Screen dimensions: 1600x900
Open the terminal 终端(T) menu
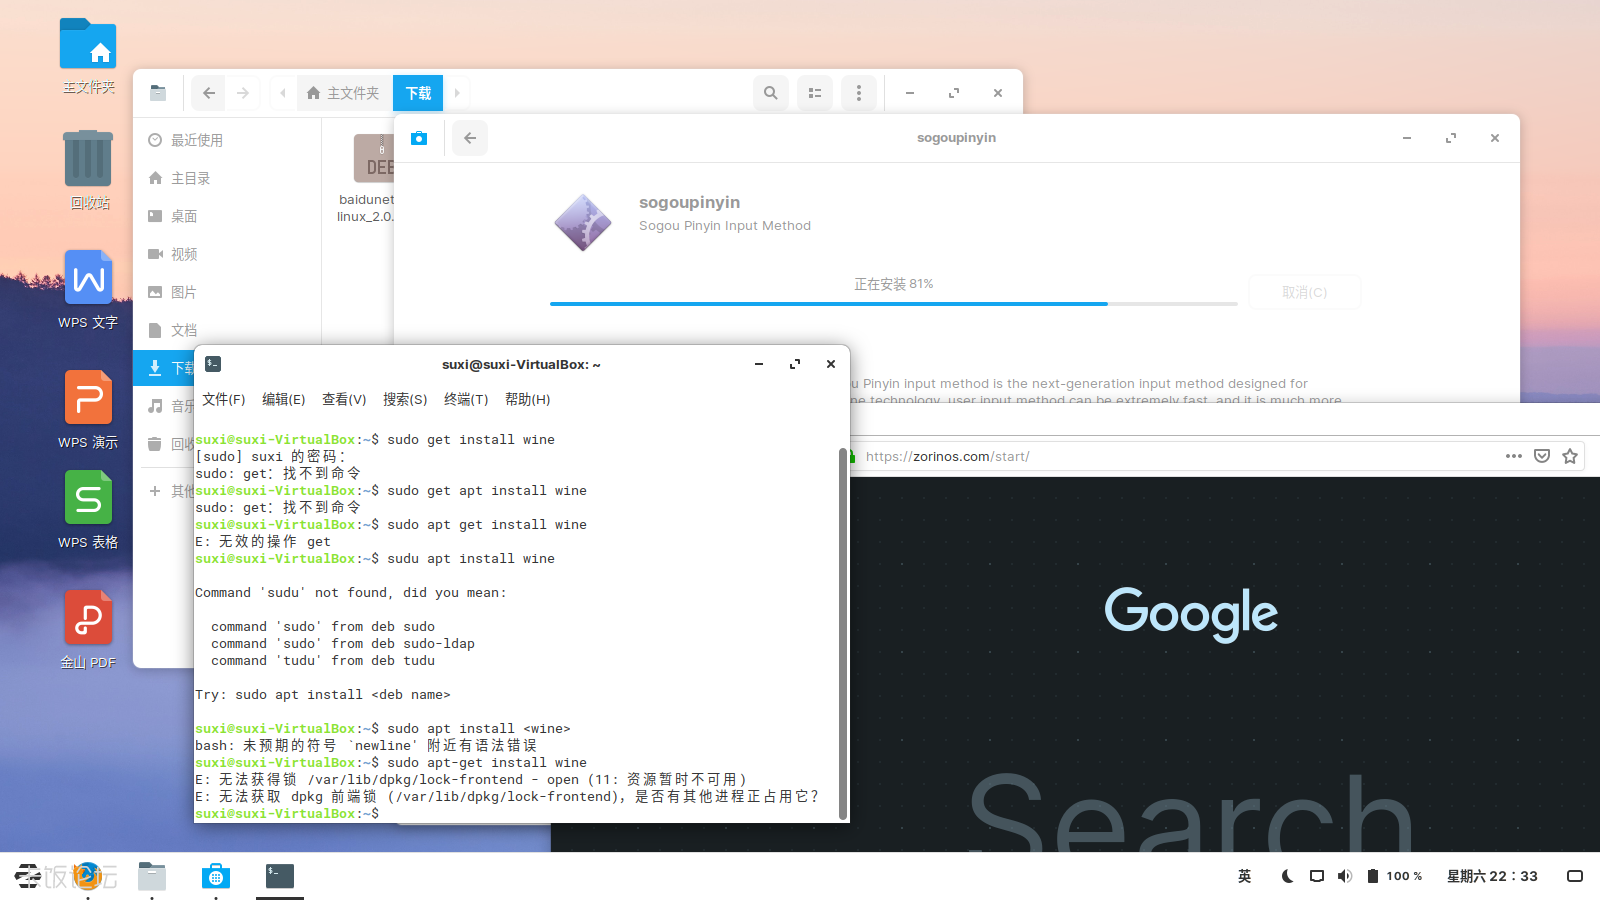466,399
